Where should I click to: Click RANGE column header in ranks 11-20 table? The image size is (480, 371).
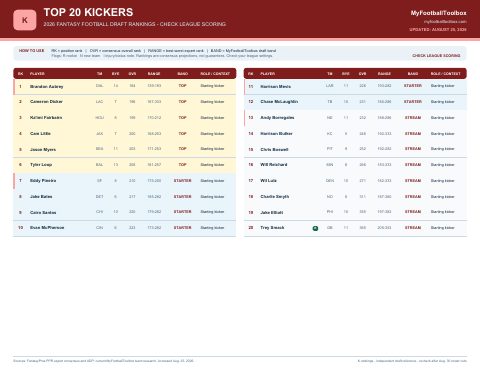click(x=384, y=74)
